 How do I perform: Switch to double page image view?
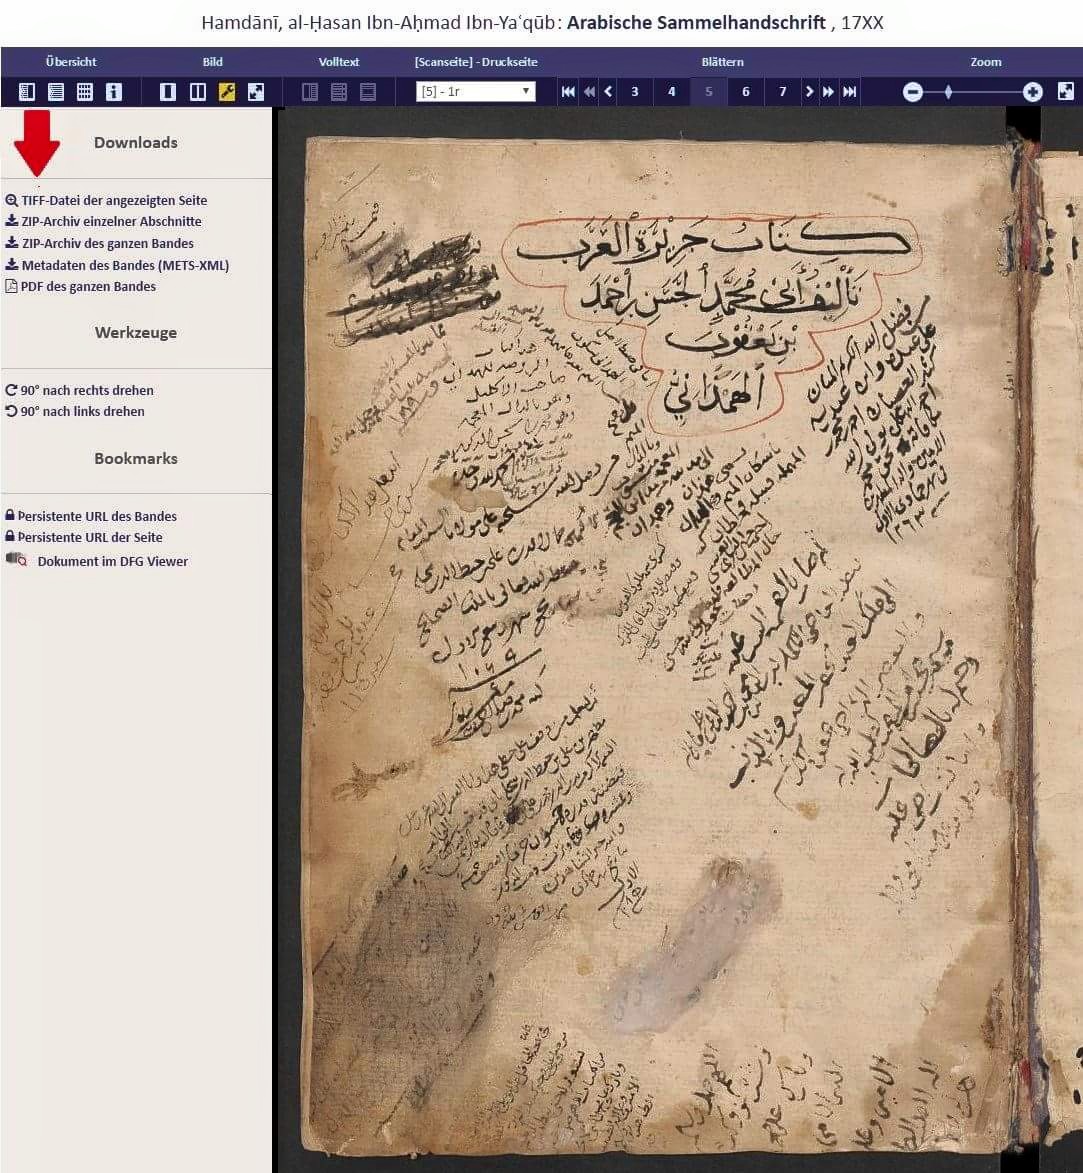point(197,92)
